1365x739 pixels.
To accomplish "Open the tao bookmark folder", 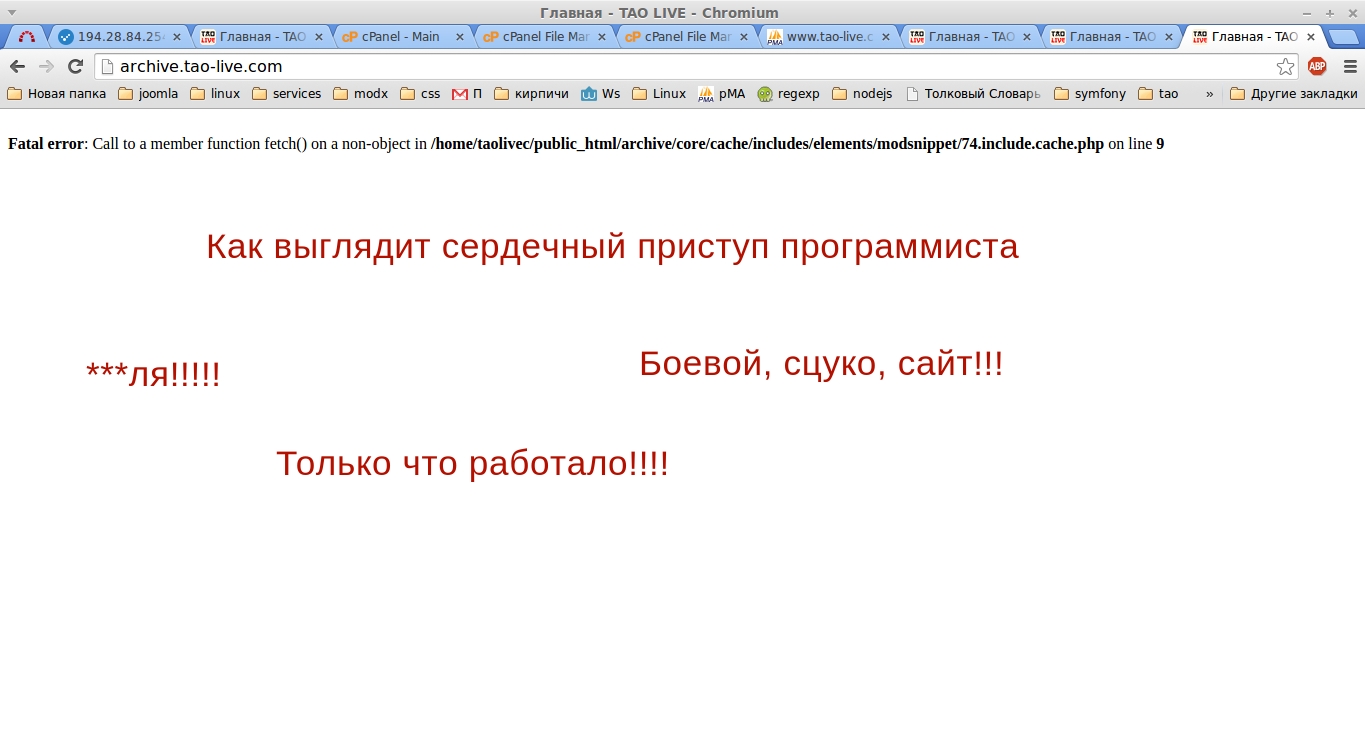I will (x=1158, y=94).
